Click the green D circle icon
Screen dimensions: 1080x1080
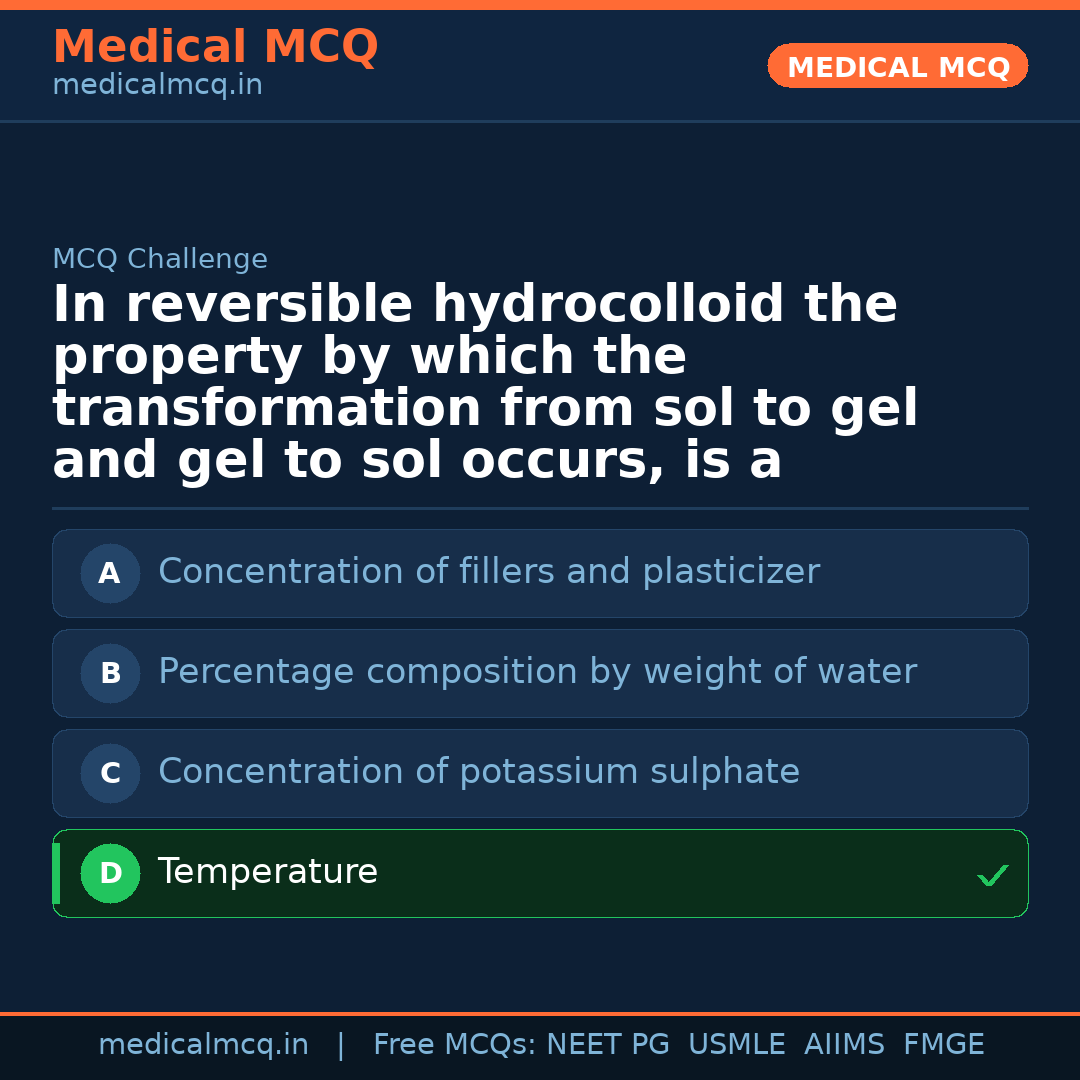coord(110,873)
